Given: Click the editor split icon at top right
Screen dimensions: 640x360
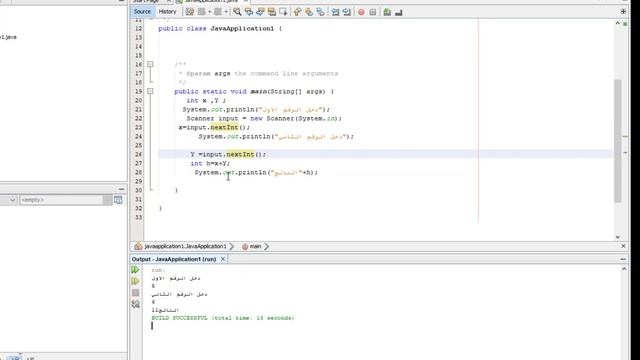Looking at the screenshot, I should point(623,11).
